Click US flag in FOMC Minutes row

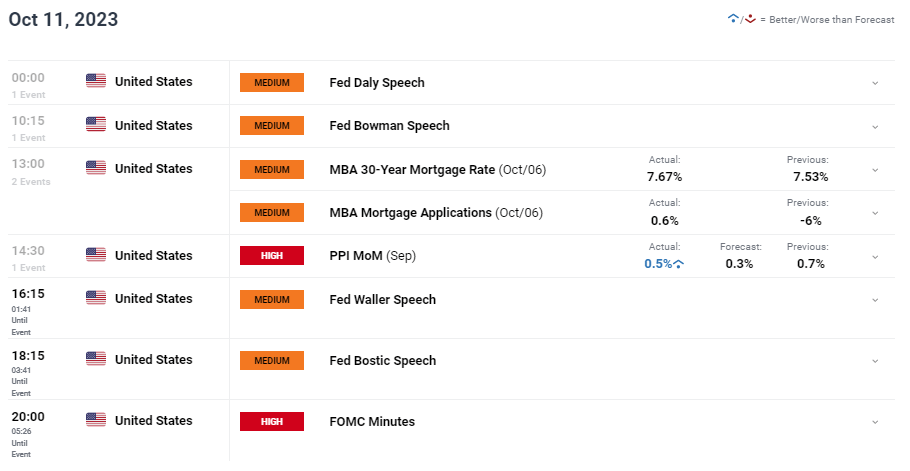[96, 420]
